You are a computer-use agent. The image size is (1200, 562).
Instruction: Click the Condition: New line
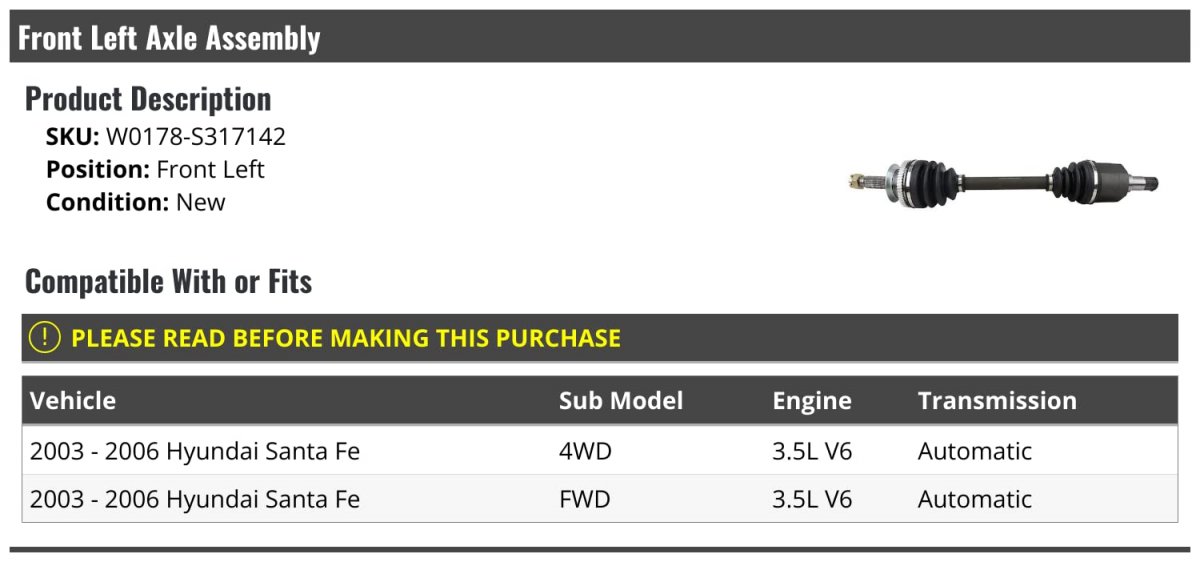[x=136, y=202]
